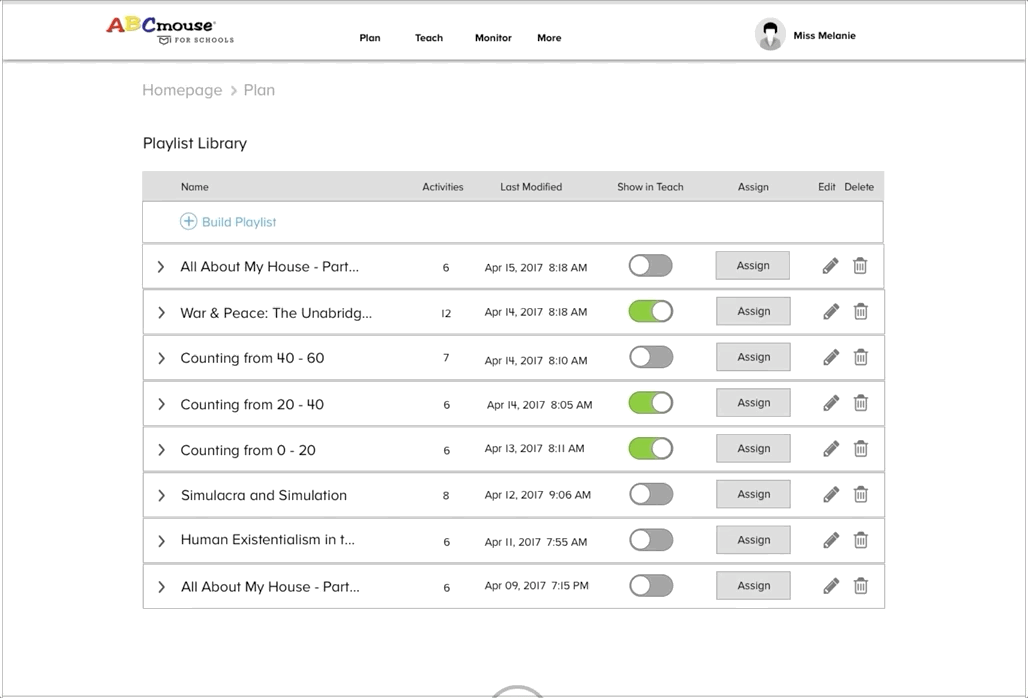Delete the War & Peace playlist via trash icon
The height and width of the screenshot is (698, 1028).
click(x=860, y=311)
